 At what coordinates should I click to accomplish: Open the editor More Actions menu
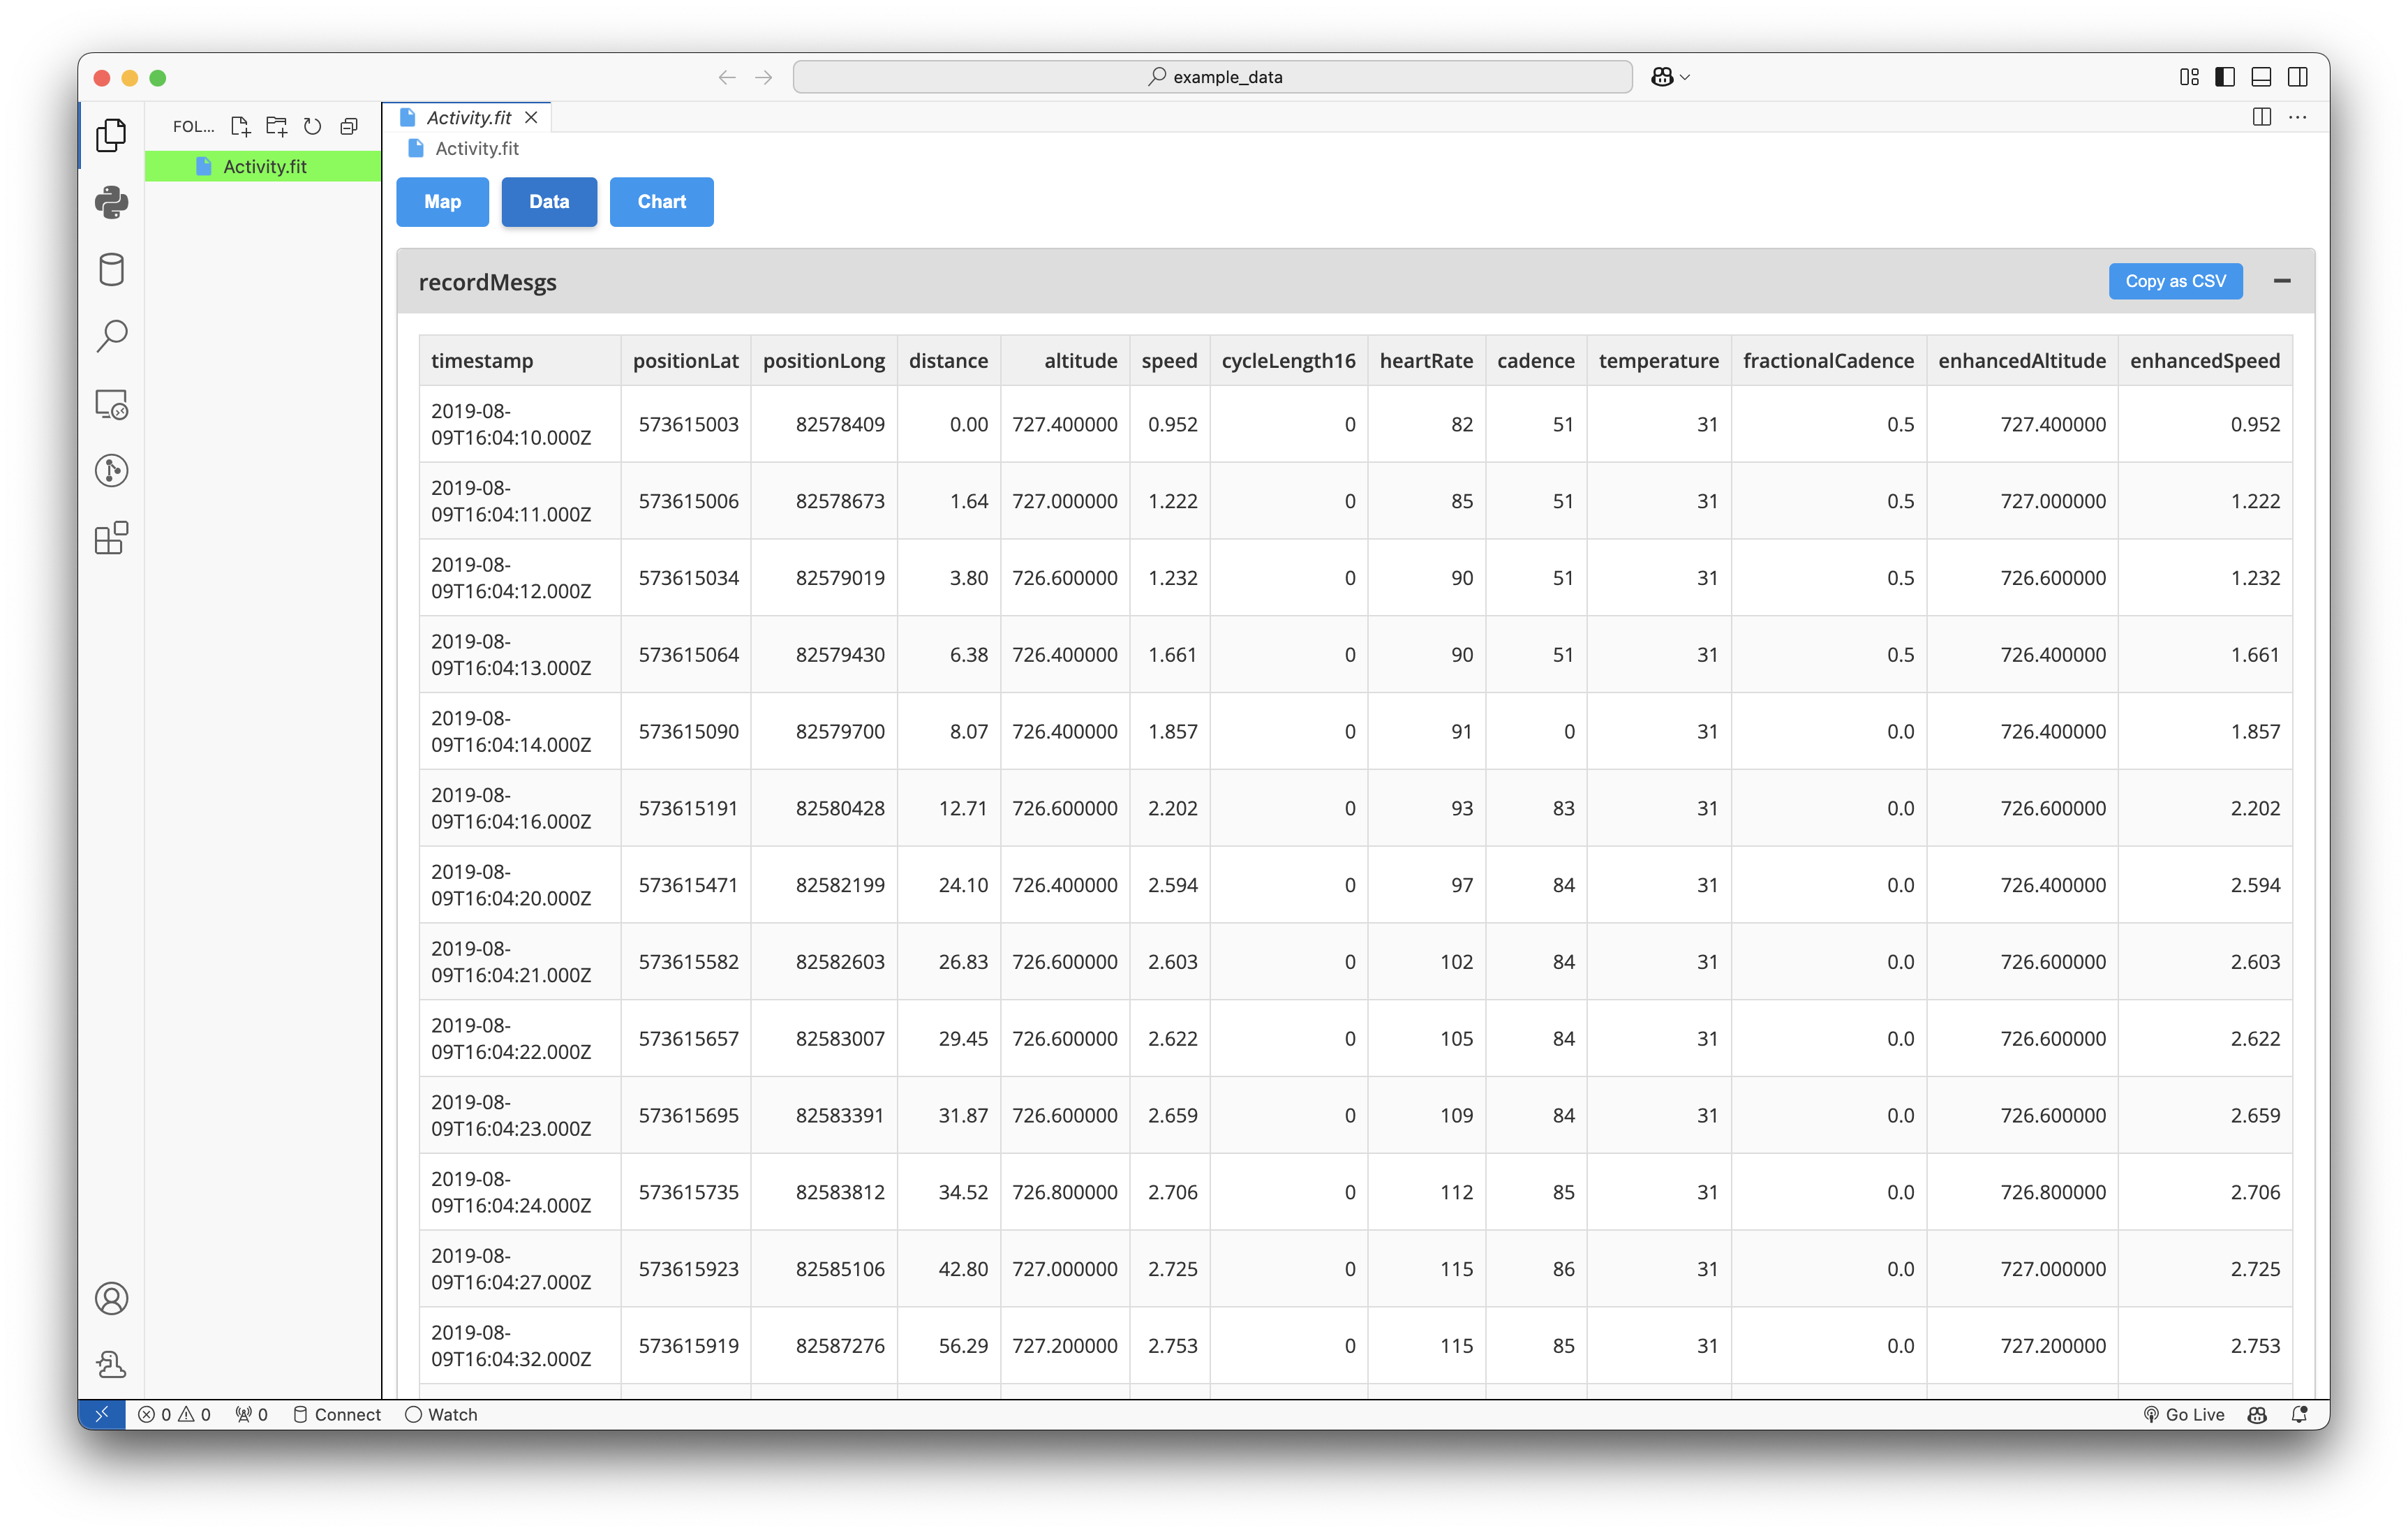(2298, 117)
